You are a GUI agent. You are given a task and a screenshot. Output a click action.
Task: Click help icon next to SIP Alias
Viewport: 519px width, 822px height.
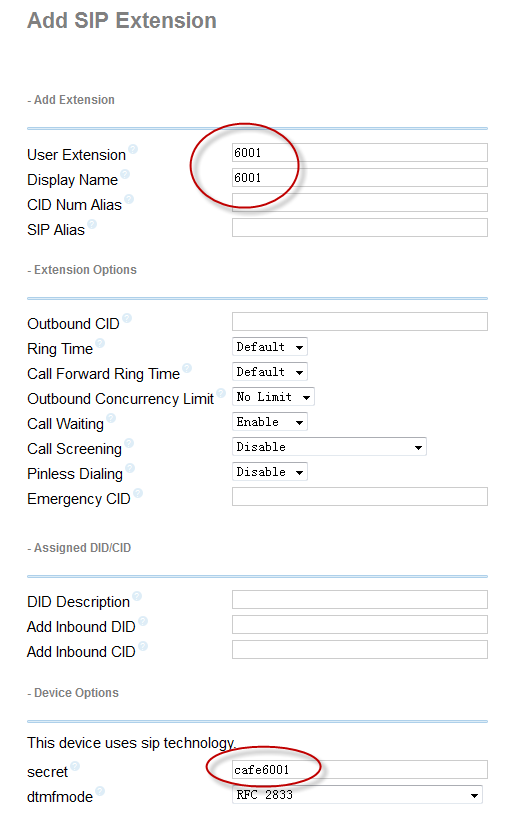pyautogui.click(x=92, y=224)
